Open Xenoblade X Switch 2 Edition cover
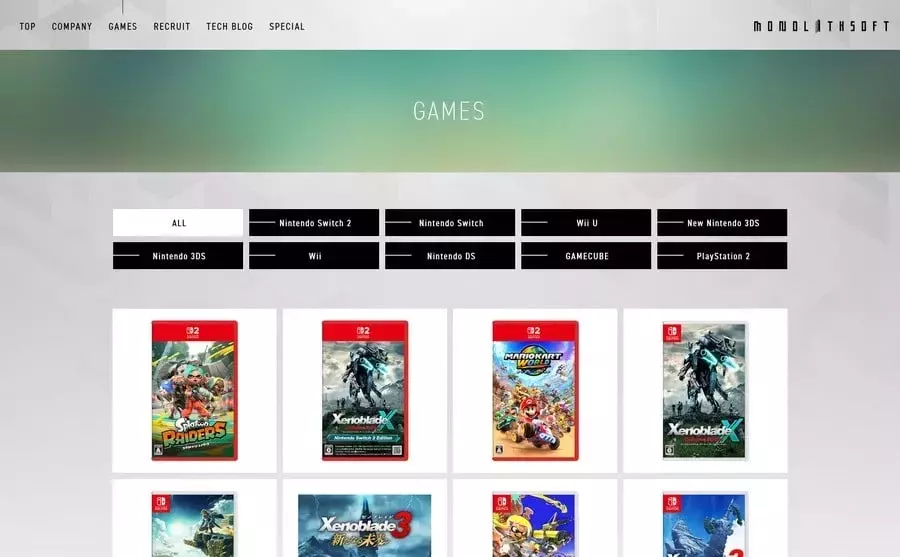Screen dimensions: 900x557 click(x=365, y=390)
